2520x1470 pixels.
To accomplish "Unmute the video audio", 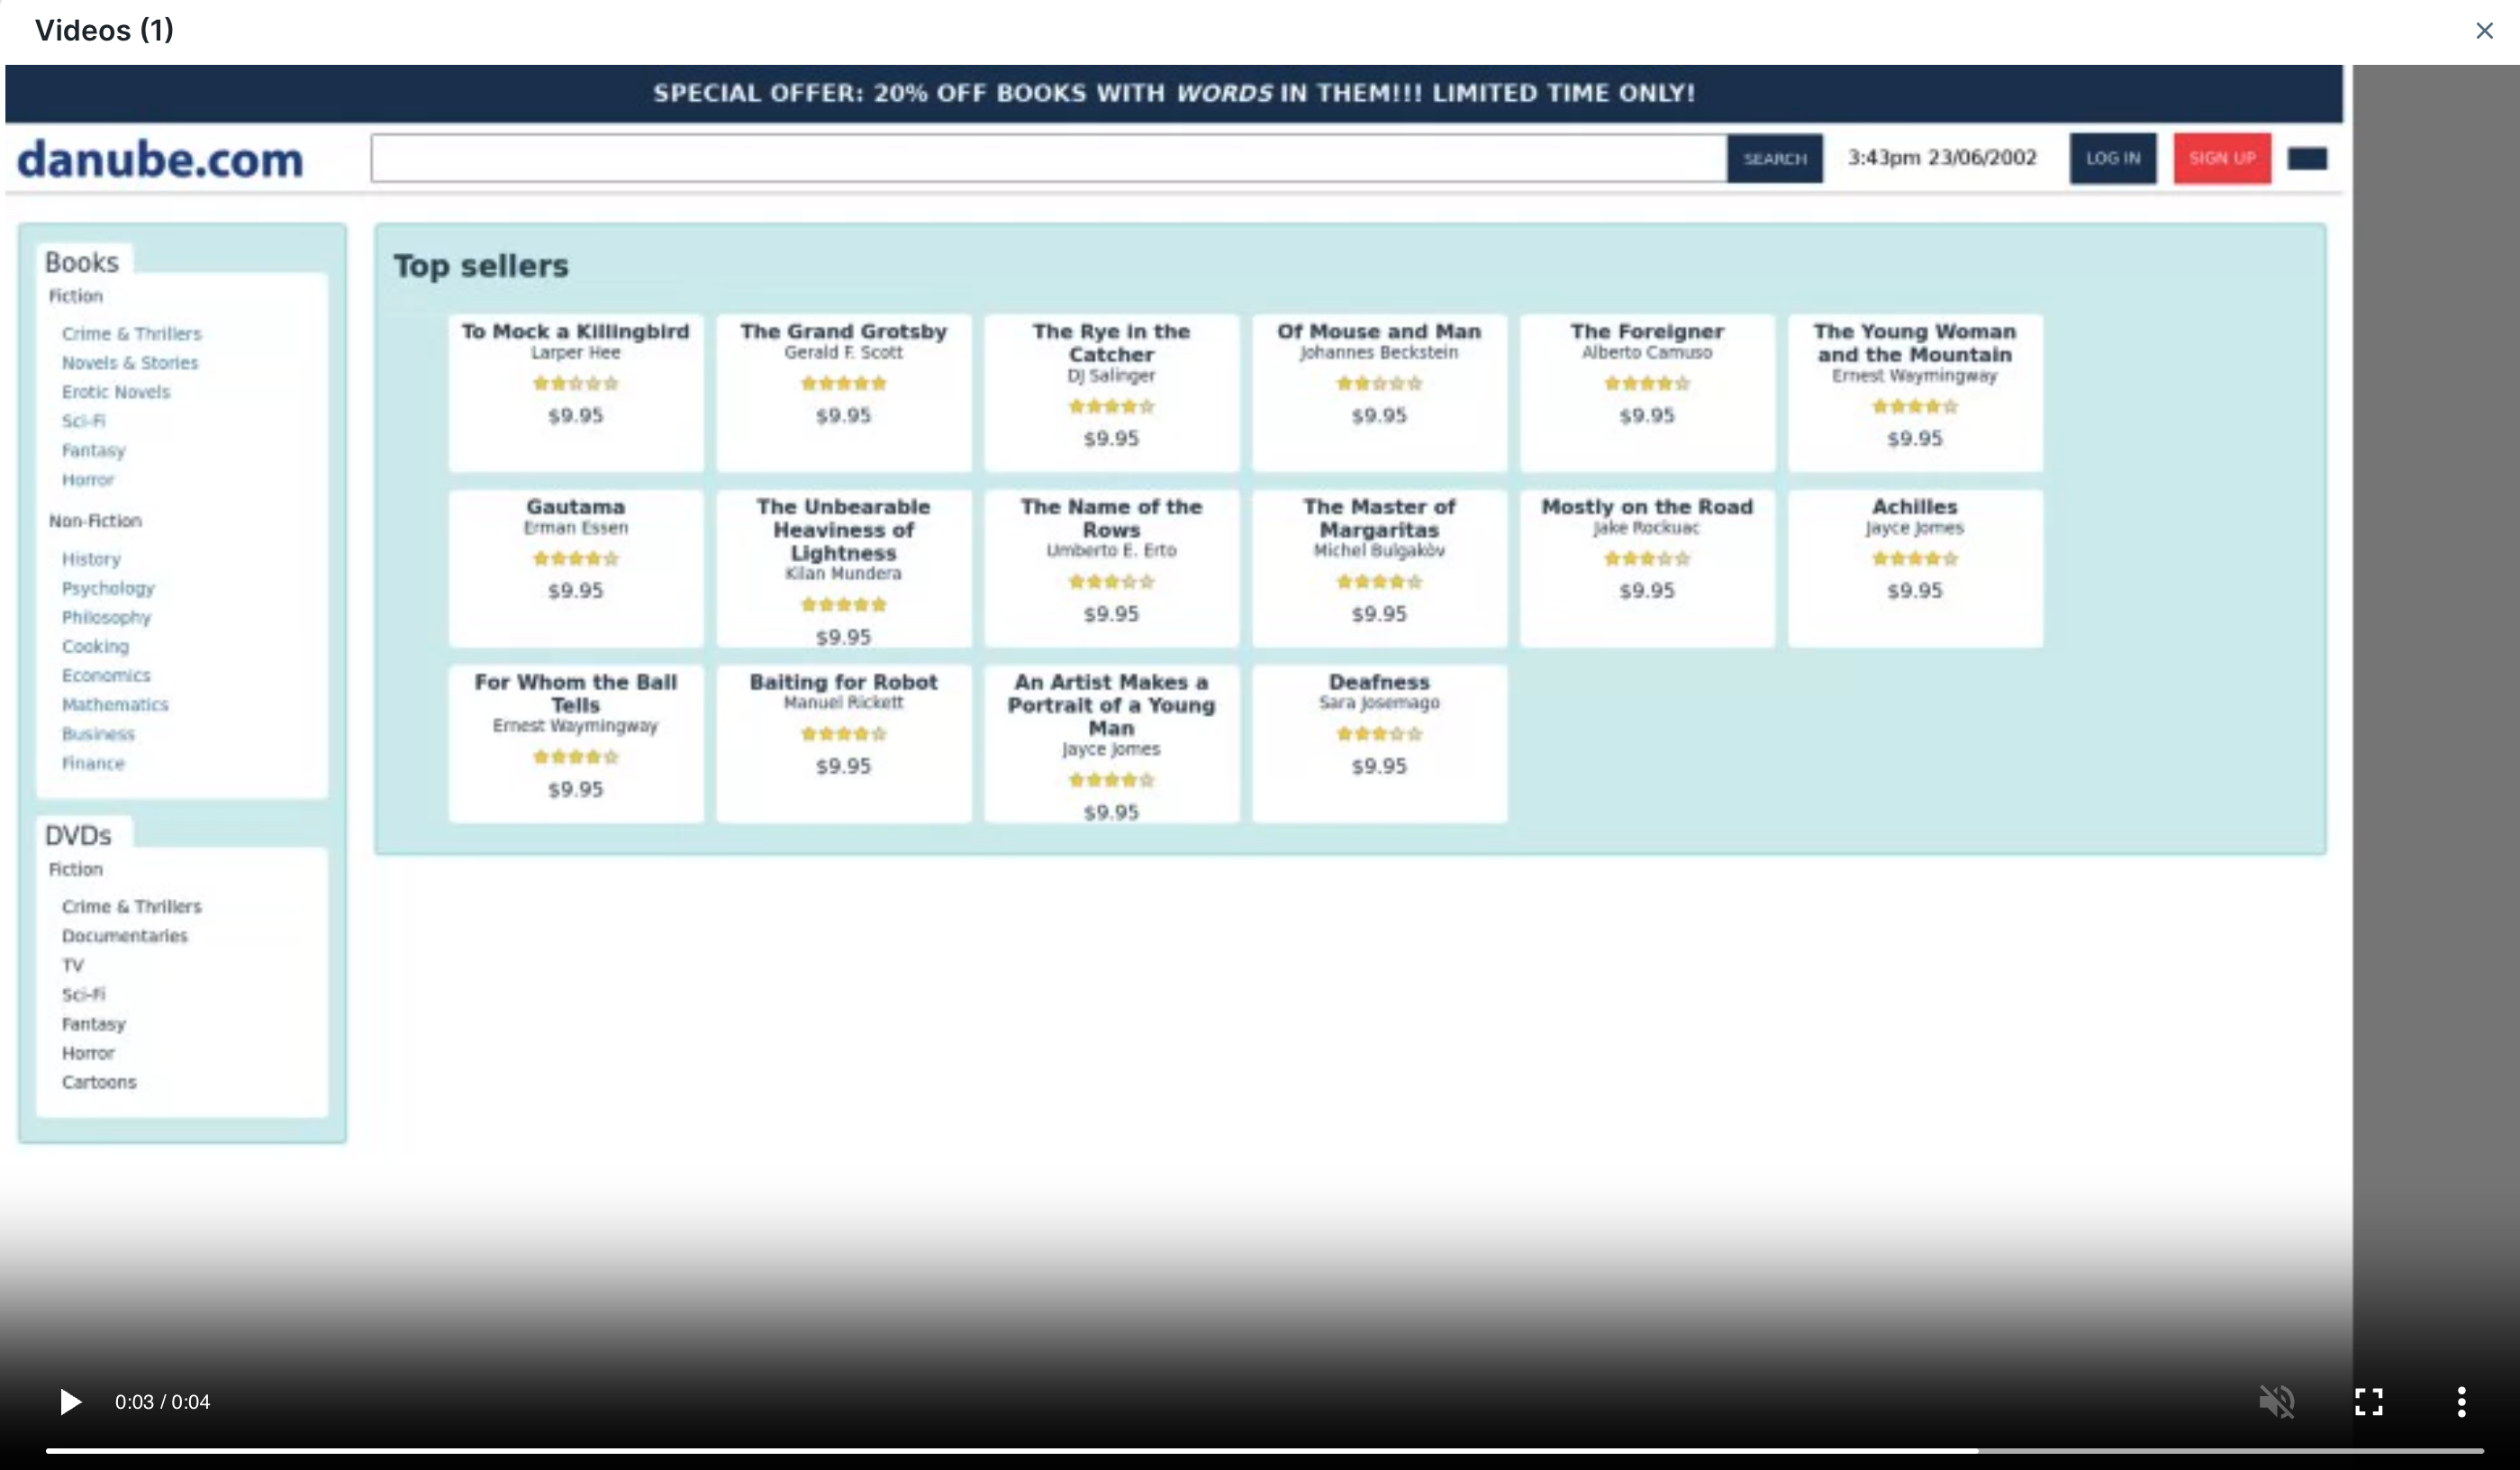I will point(2277,1402).
